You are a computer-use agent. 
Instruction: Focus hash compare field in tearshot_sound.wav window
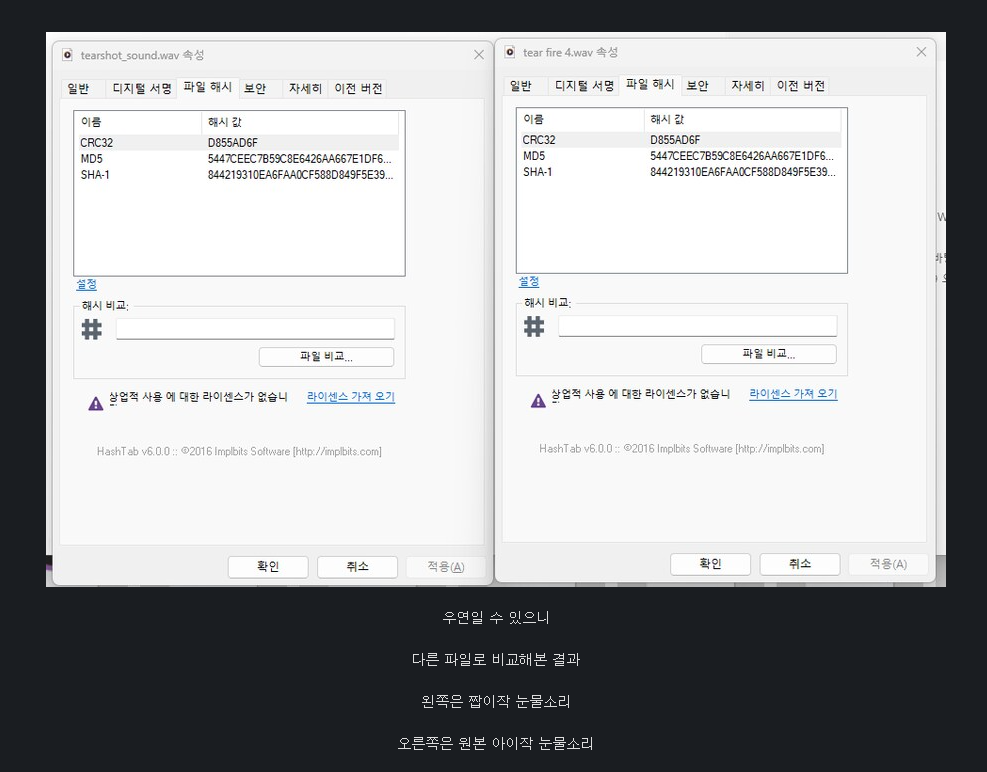coord(256,329)
